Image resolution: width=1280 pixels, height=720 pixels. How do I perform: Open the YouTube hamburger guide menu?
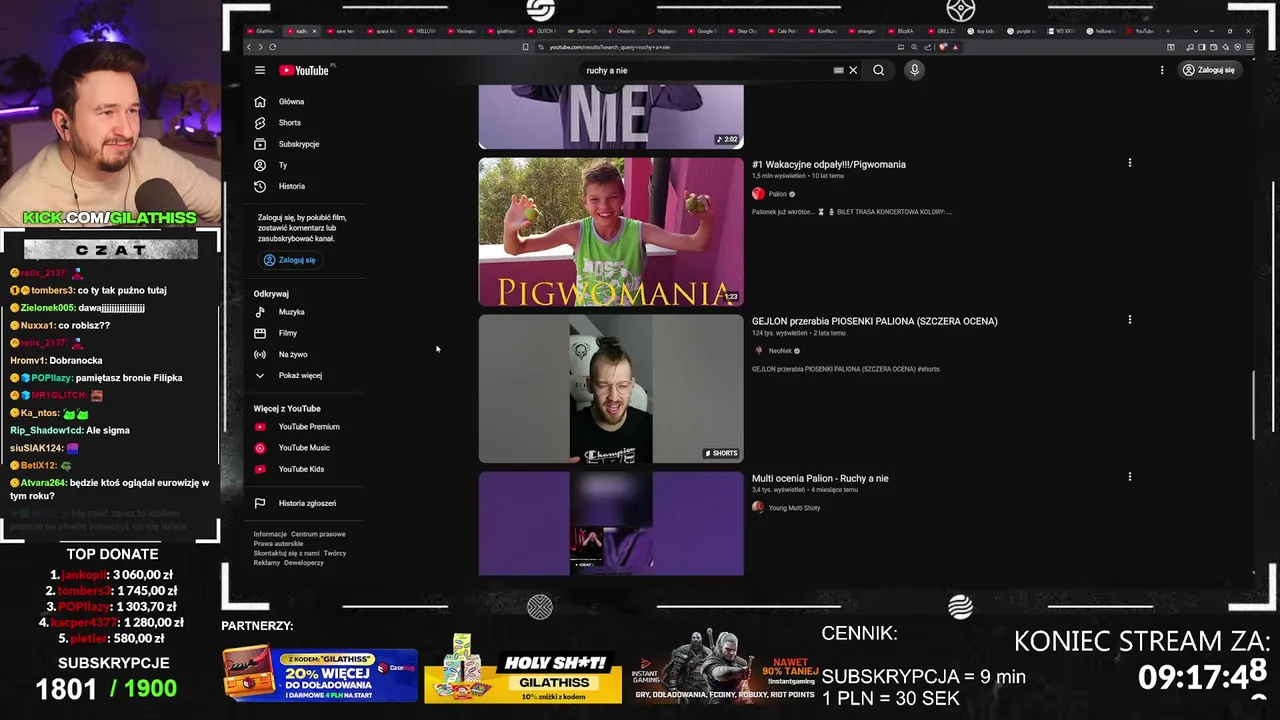pos(260,70)
